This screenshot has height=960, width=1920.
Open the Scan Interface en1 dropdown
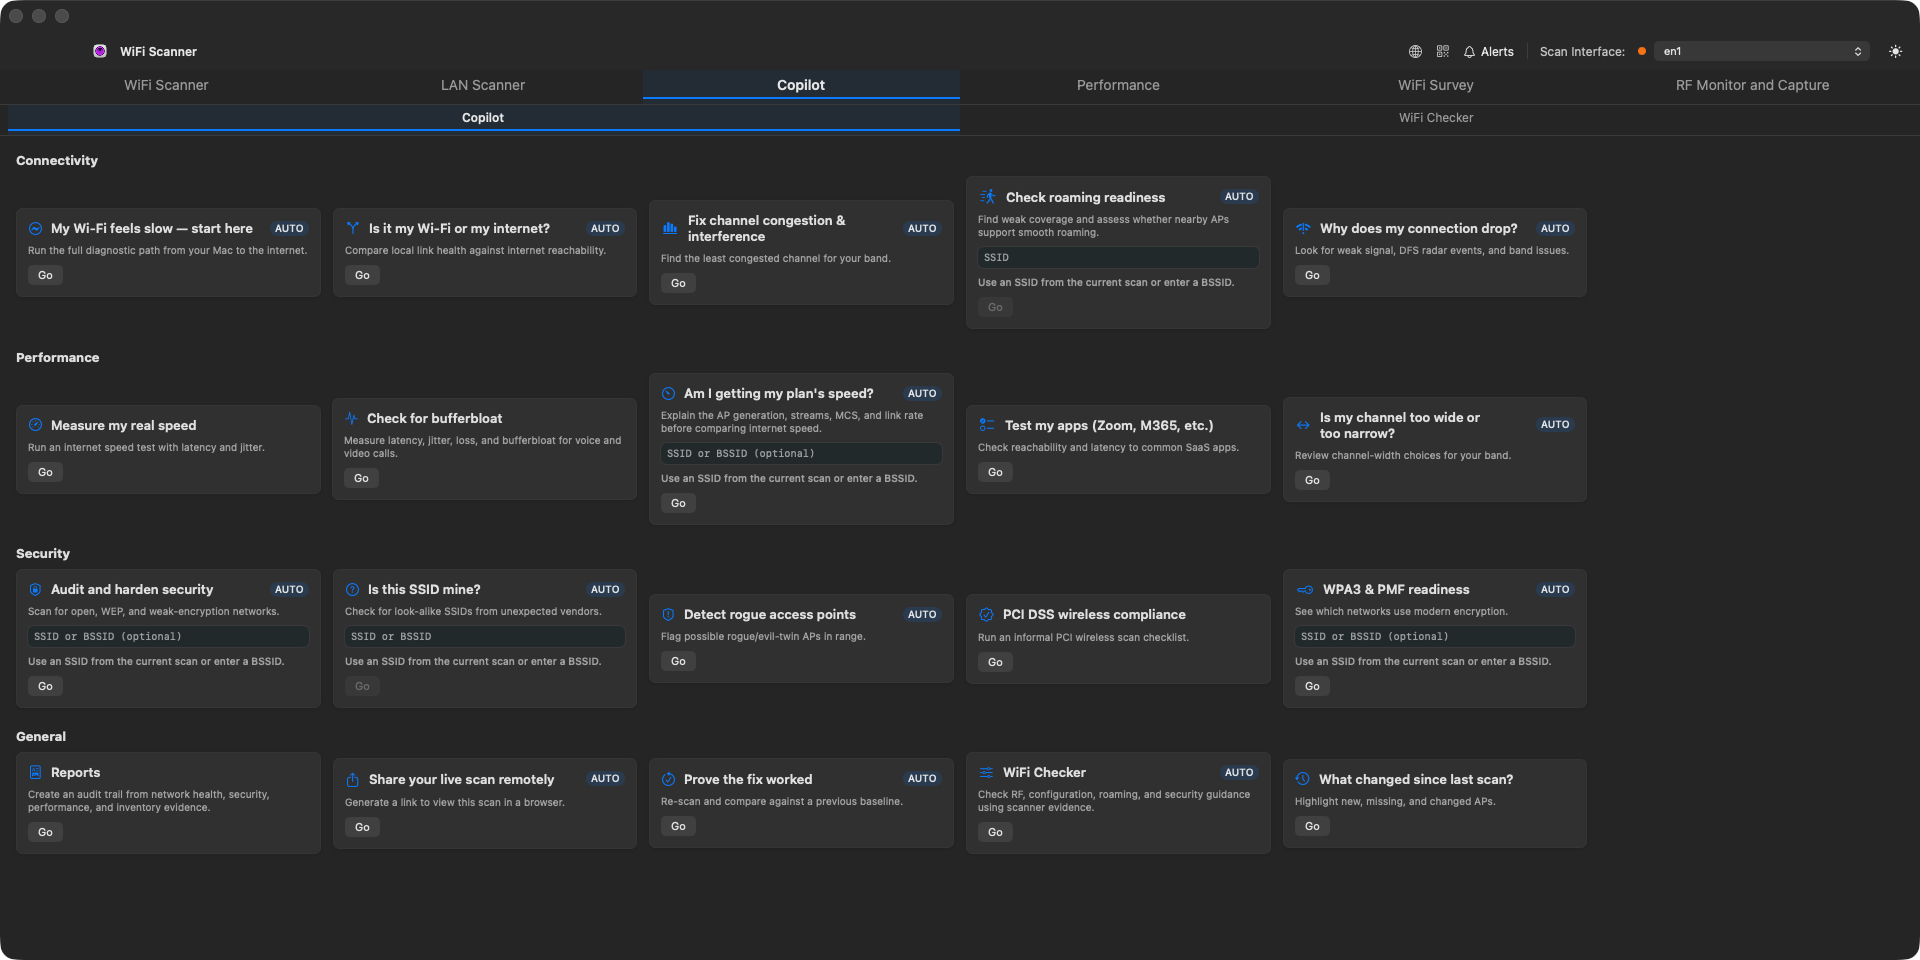click(1761, 51)
